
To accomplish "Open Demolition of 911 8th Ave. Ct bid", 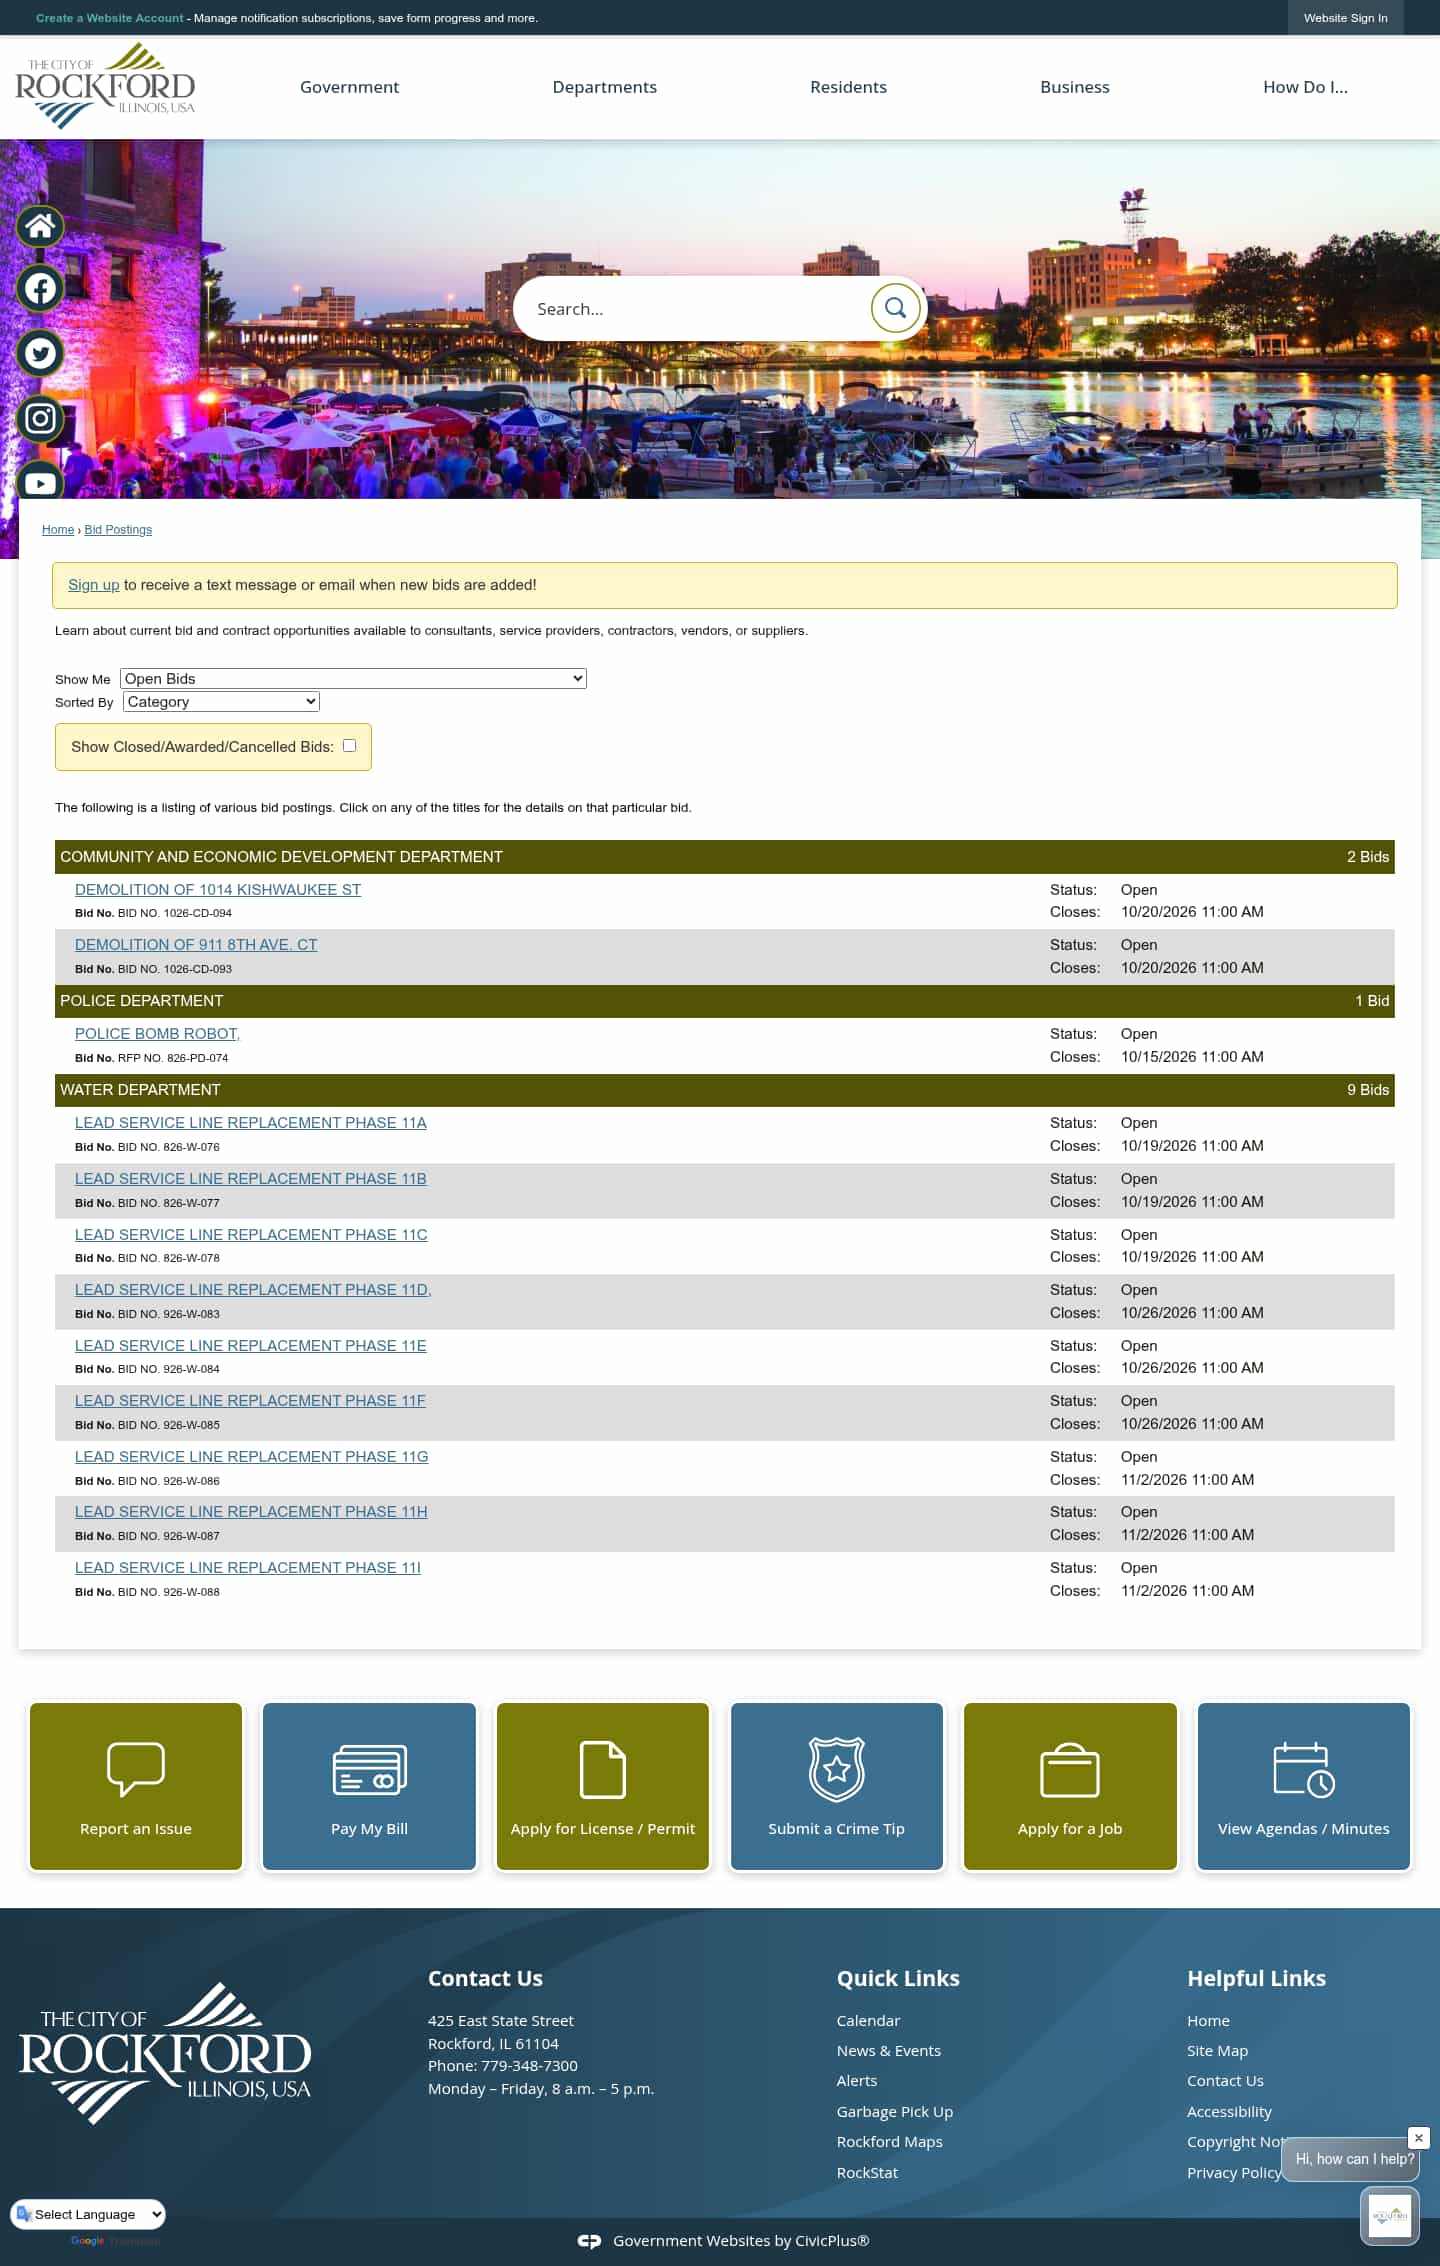I will (196, 944).
